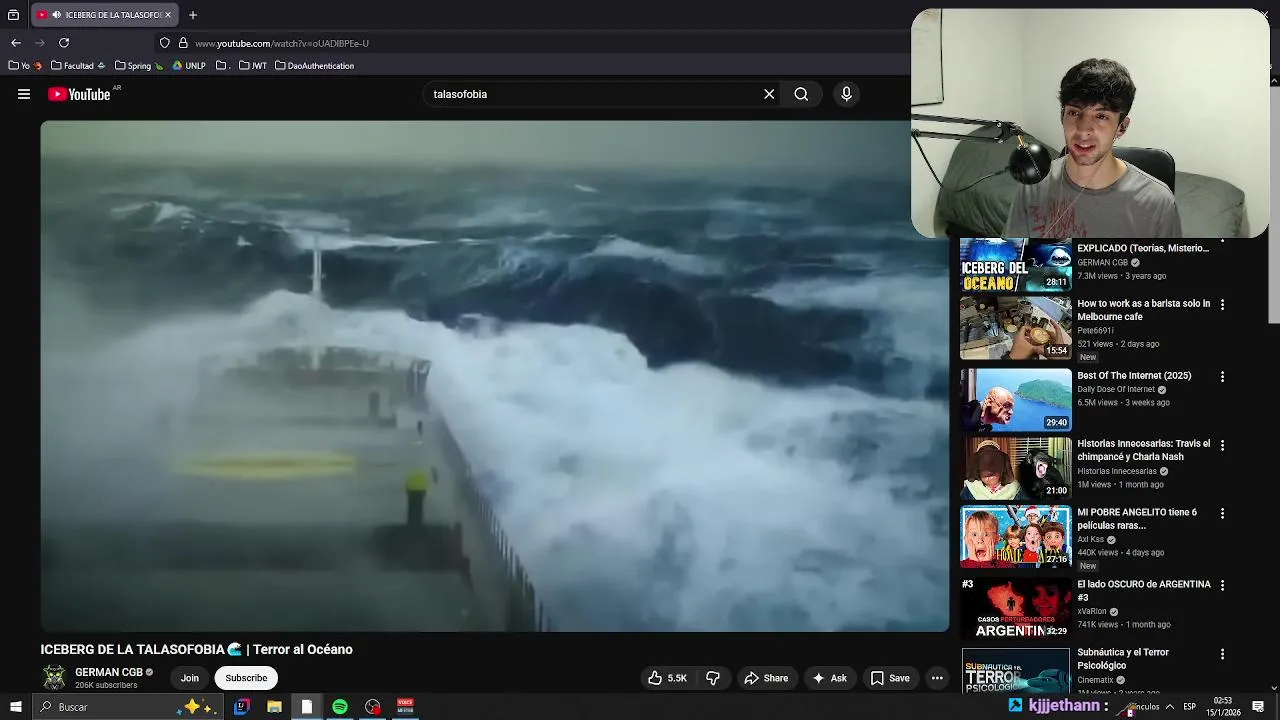Clear the talasofobia search text

(x=769, y=94)
